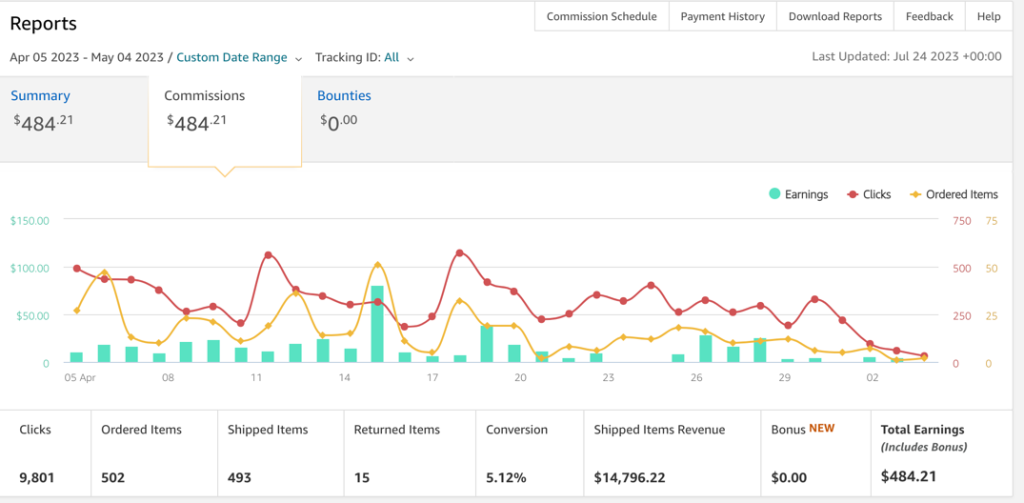The width and height of the screenshot is (1024, 503).
Task: Toggle the Clicks legend series
Action: click(x=869, y=194)
